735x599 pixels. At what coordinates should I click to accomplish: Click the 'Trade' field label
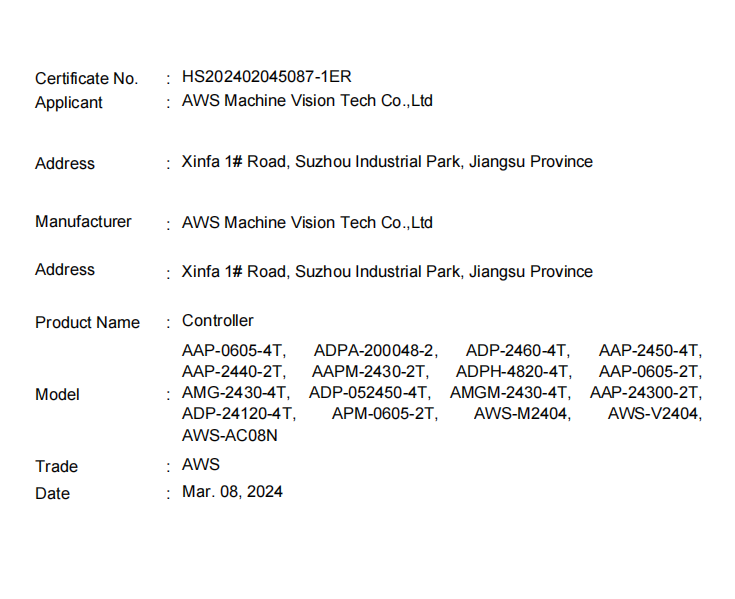click(x=56, y=466)
